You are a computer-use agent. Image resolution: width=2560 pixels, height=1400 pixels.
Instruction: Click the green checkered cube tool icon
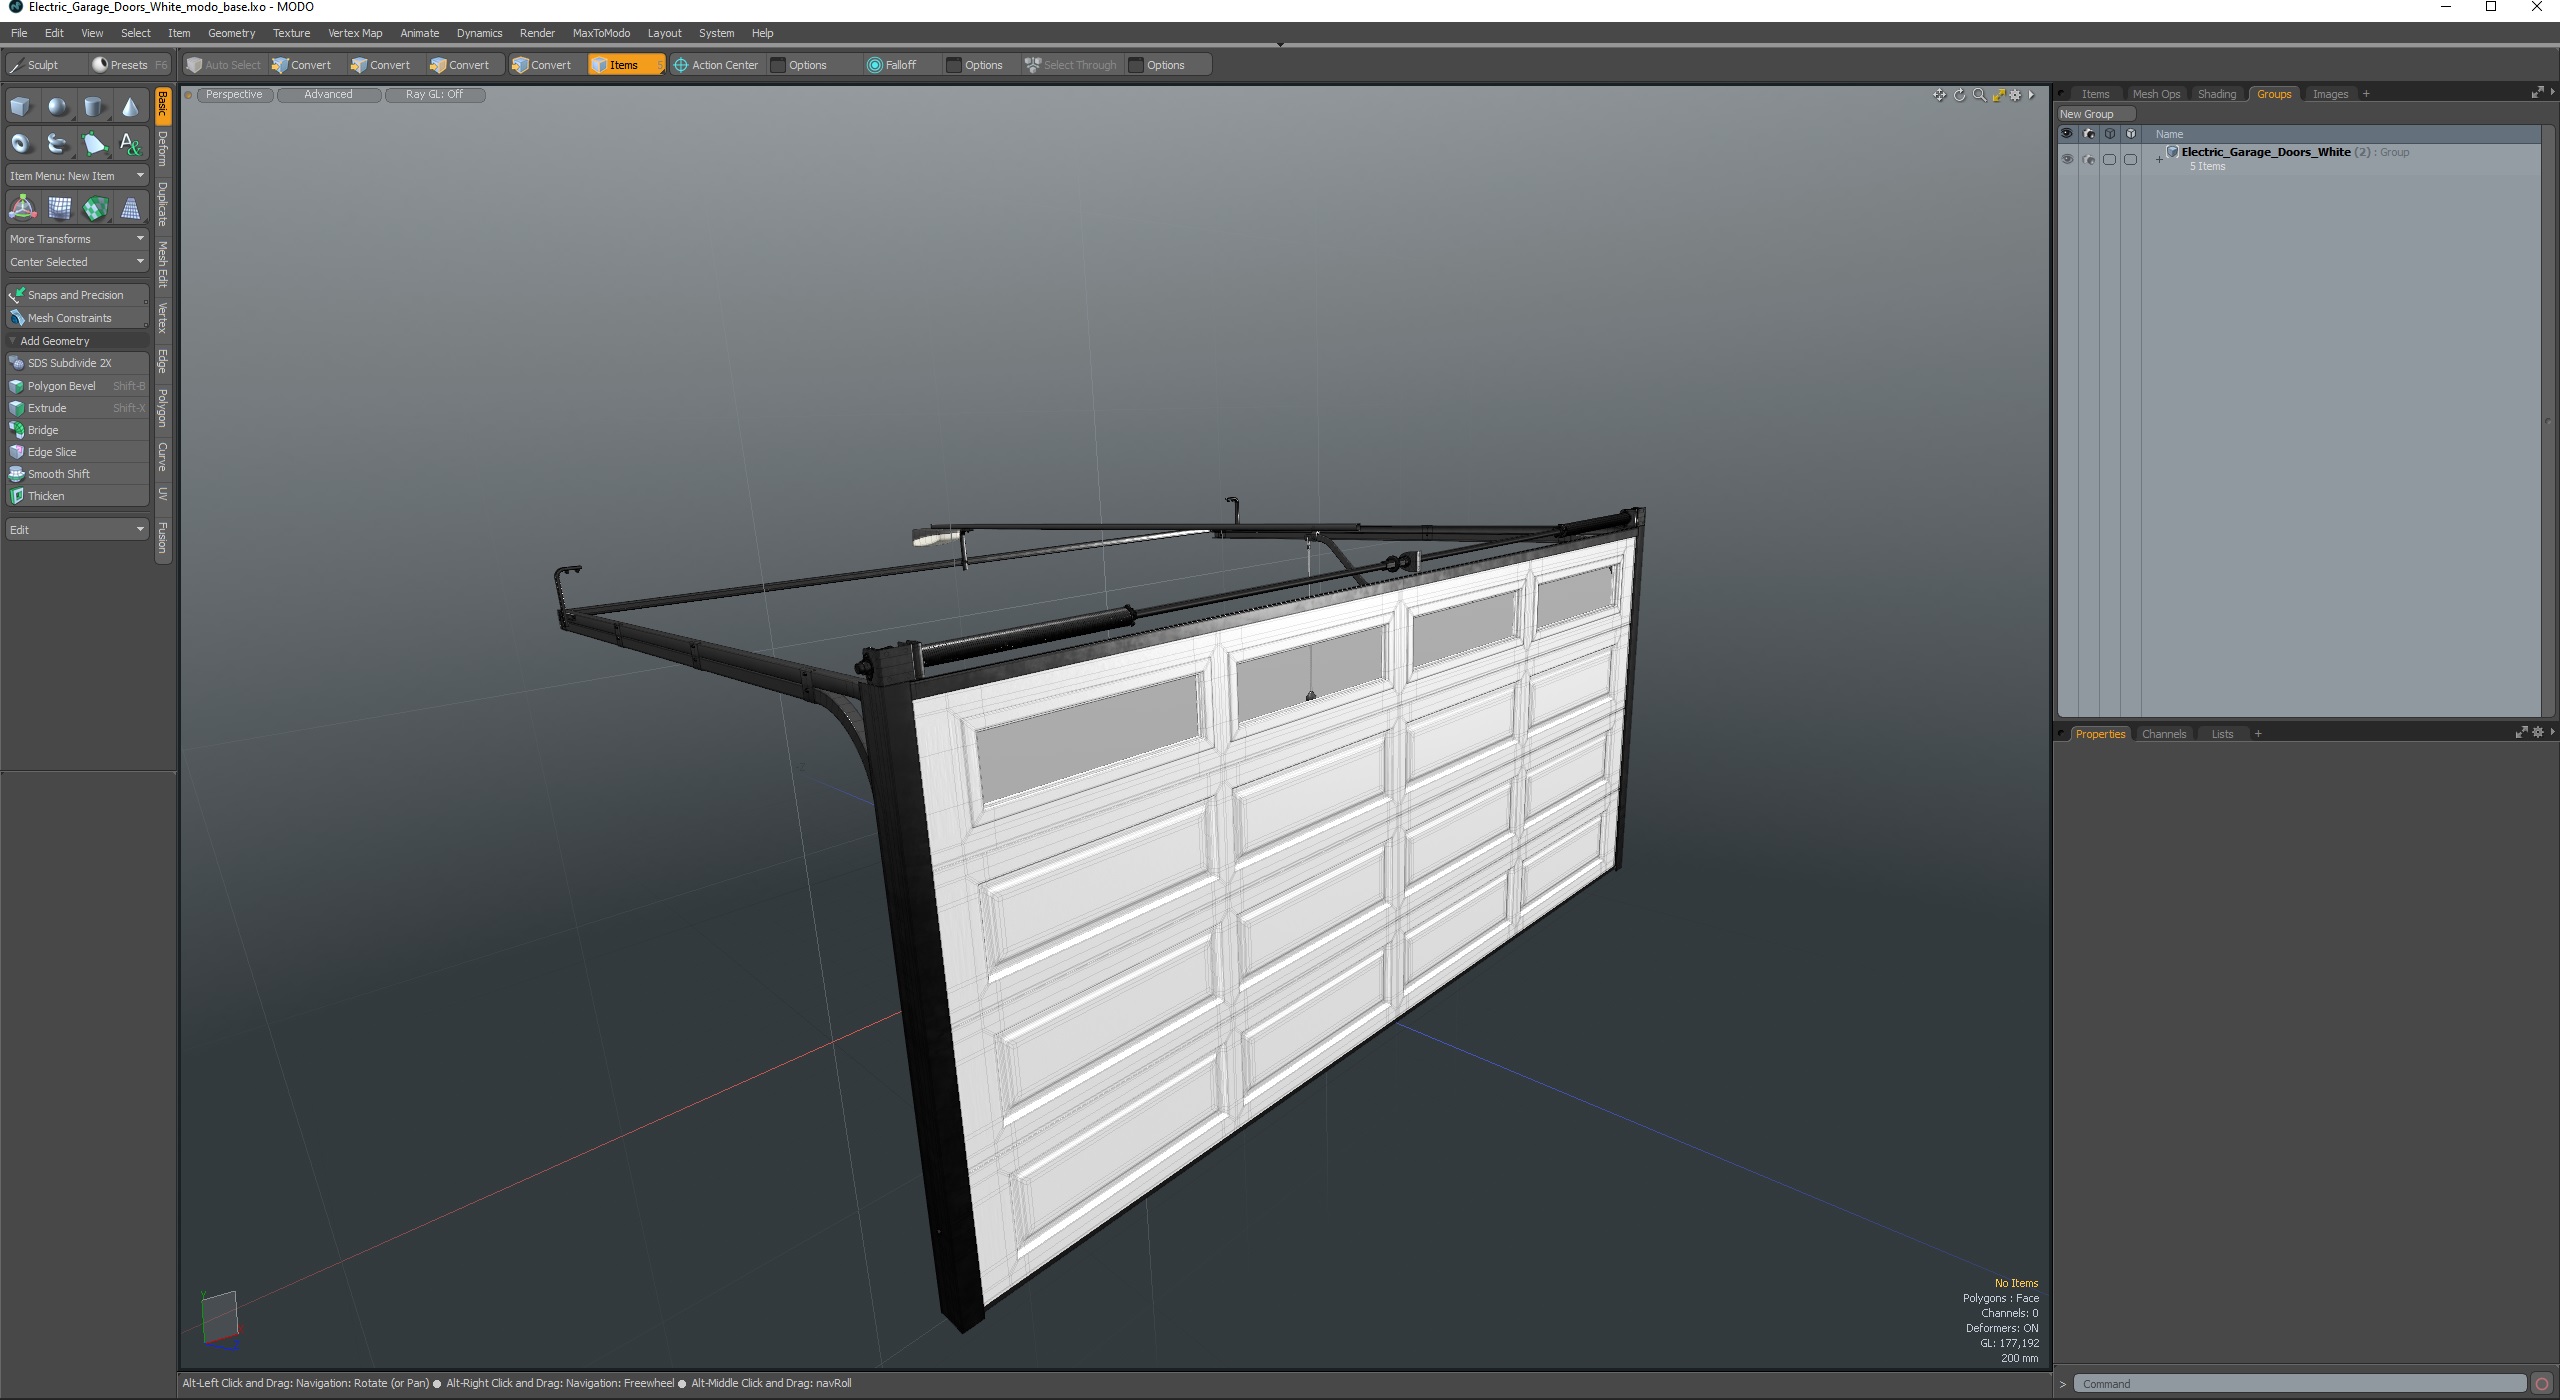95,208
